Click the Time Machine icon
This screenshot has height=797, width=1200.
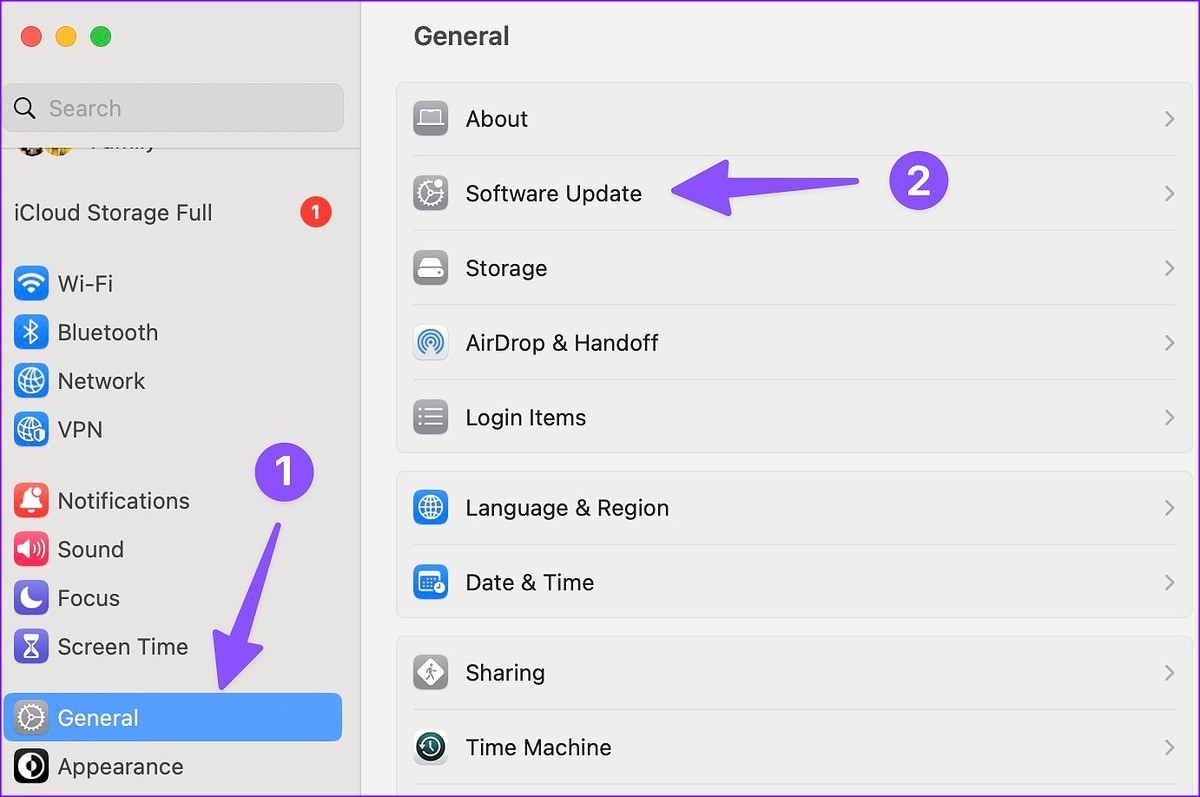coord(431,747)
